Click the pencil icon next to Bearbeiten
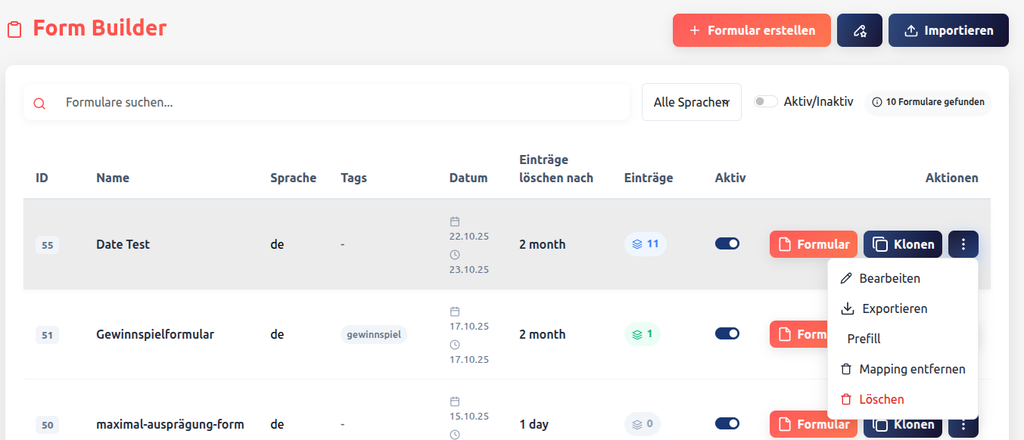 846,279
